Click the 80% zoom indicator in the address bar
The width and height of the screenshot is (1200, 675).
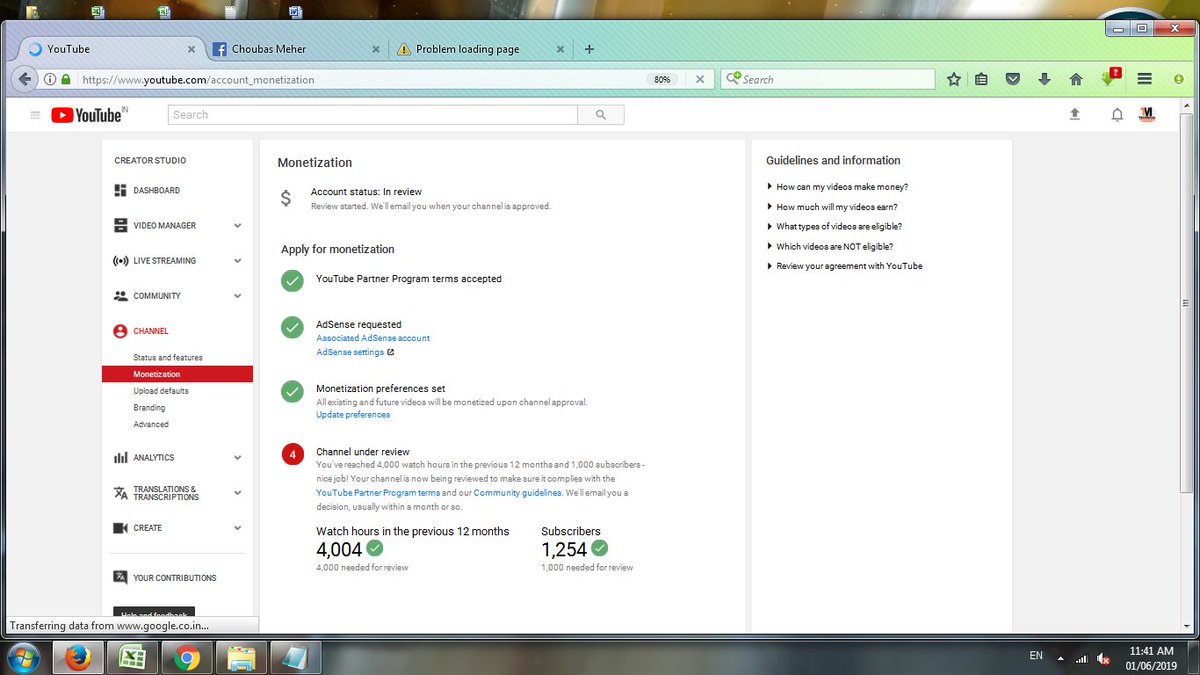point(662,79)
